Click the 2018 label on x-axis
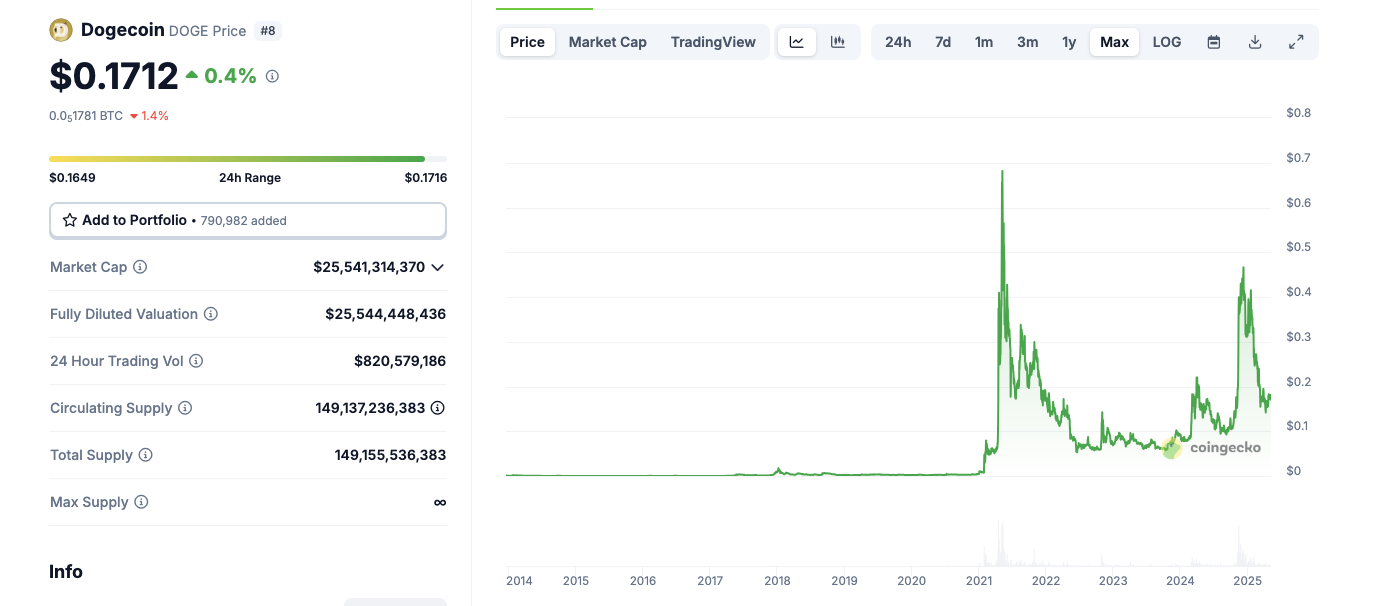This screenshot has width=1396, height=606. pos(777,580)
